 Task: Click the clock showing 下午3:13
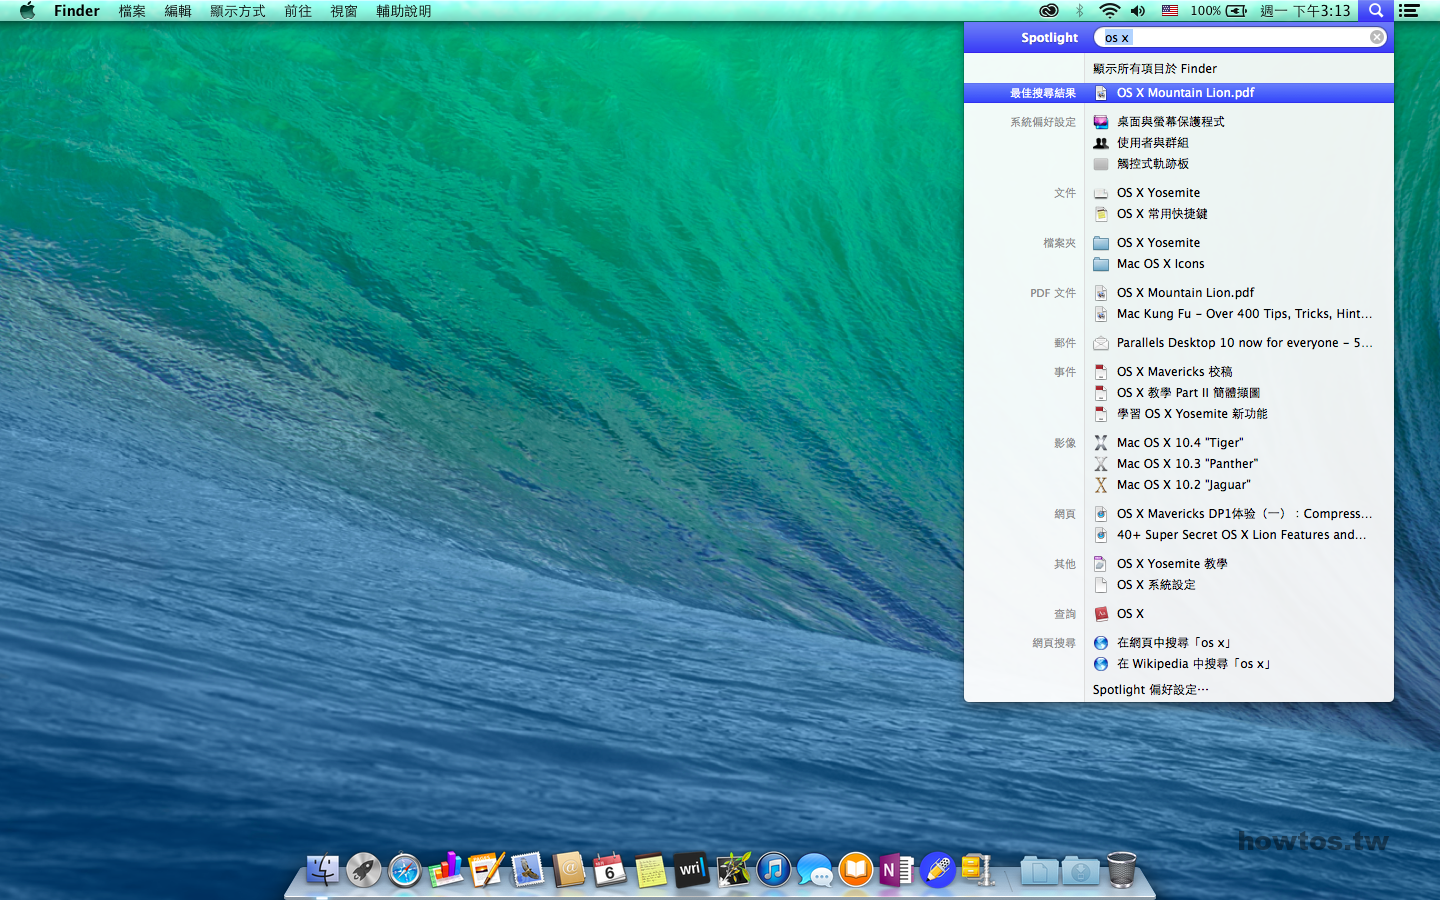click(1305, 11)
